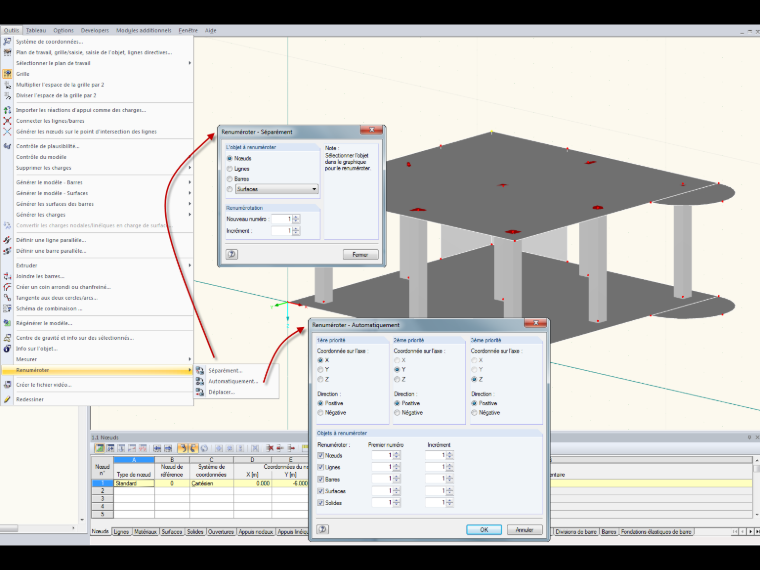Click the Plan de travail grid/snap icon
The image size is (760, 570).
(7, 52)
